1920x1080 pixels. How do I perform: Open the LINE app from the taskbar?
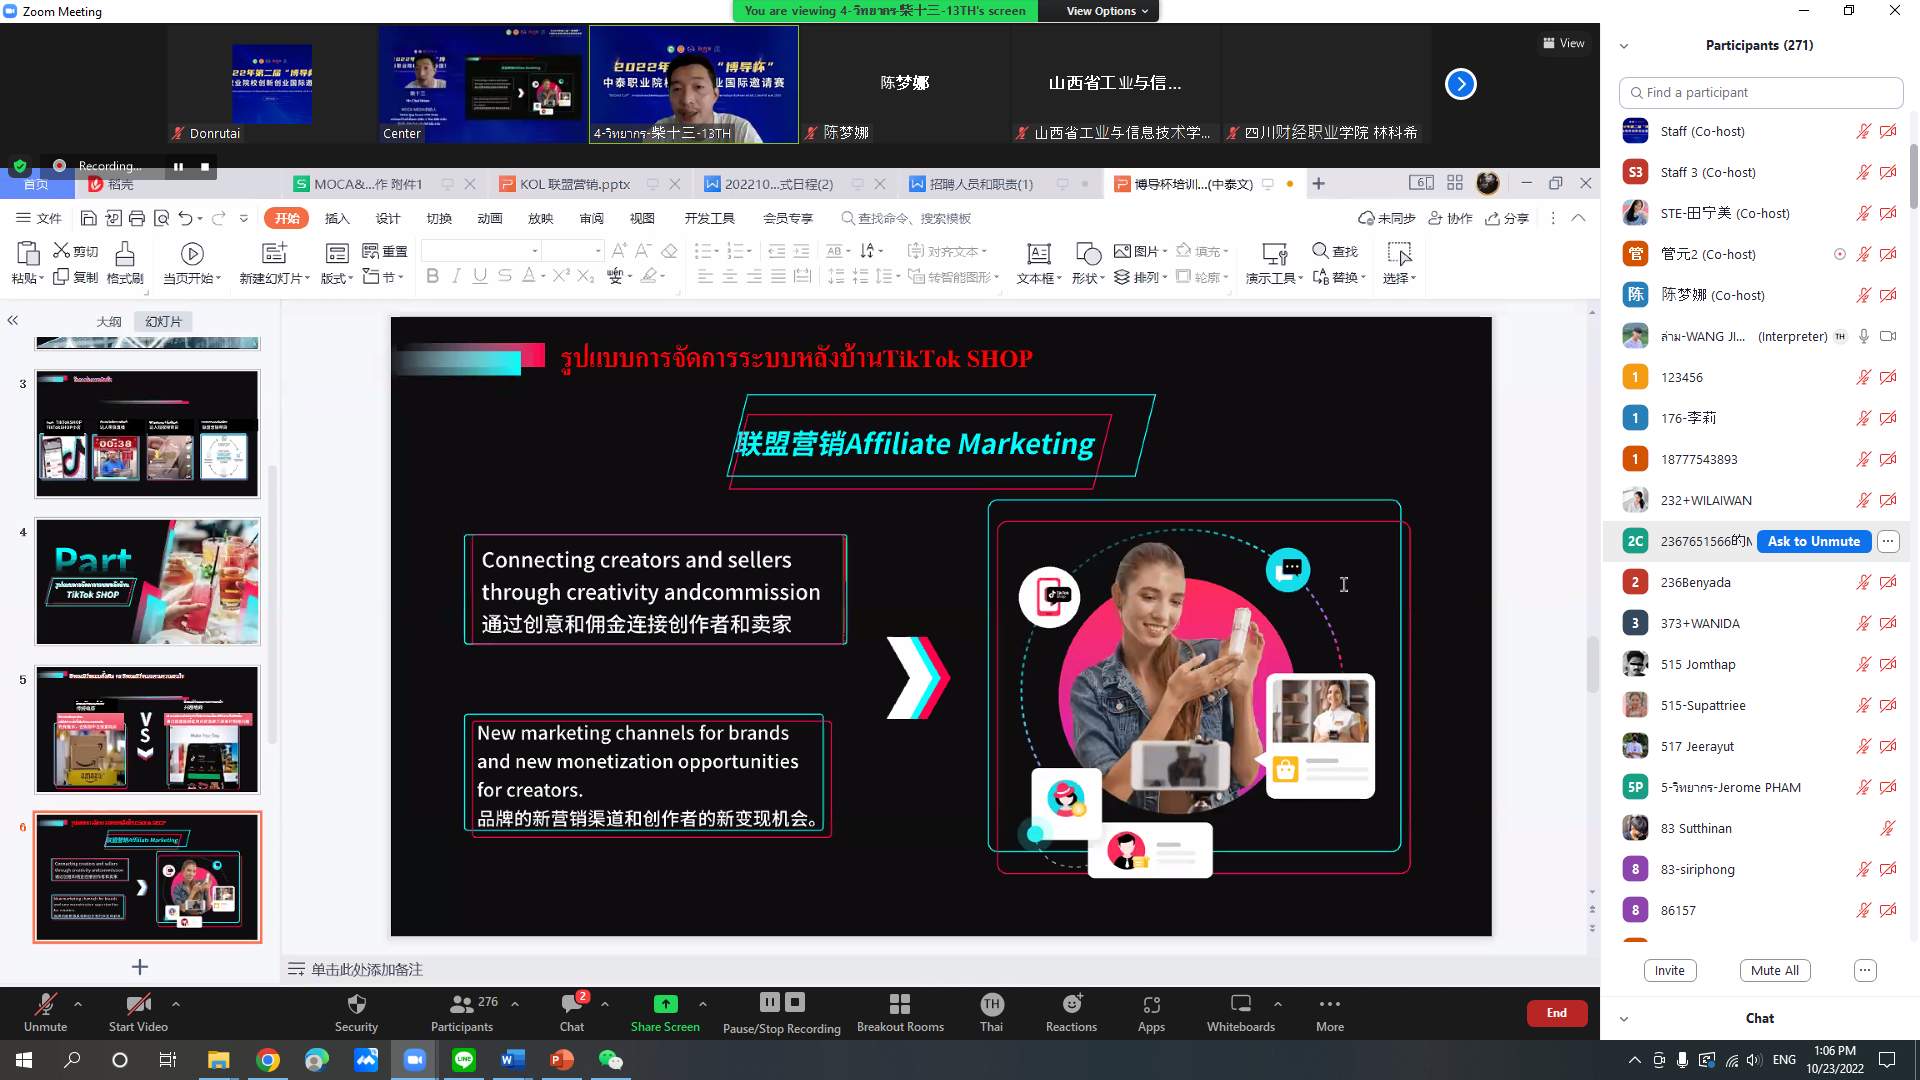463,1060
